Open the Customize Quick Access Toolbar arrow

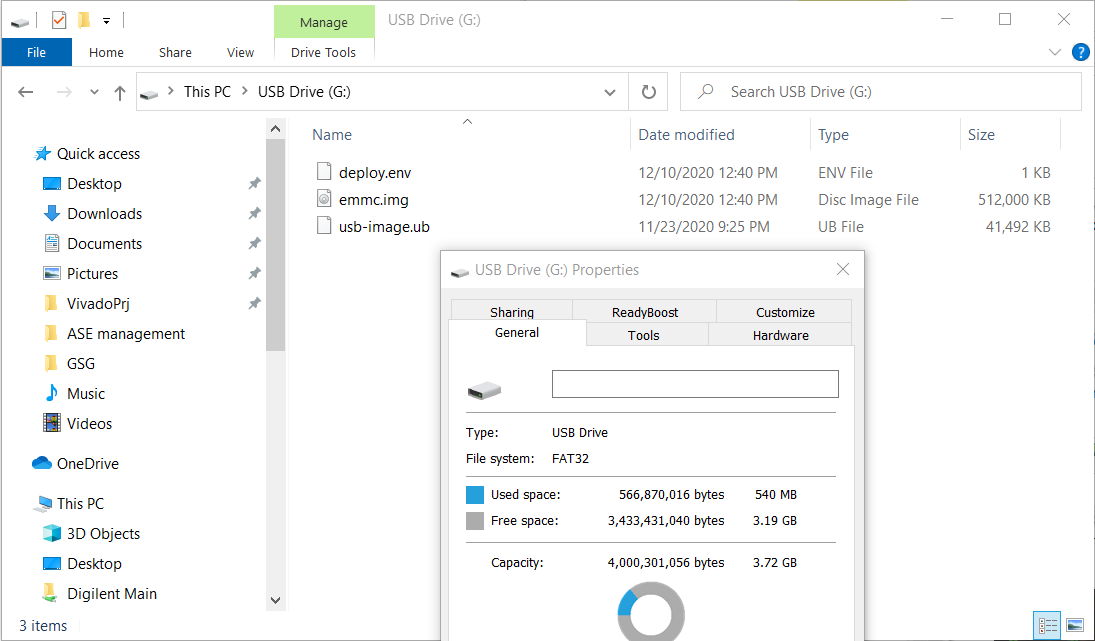[x=106, y=21]
